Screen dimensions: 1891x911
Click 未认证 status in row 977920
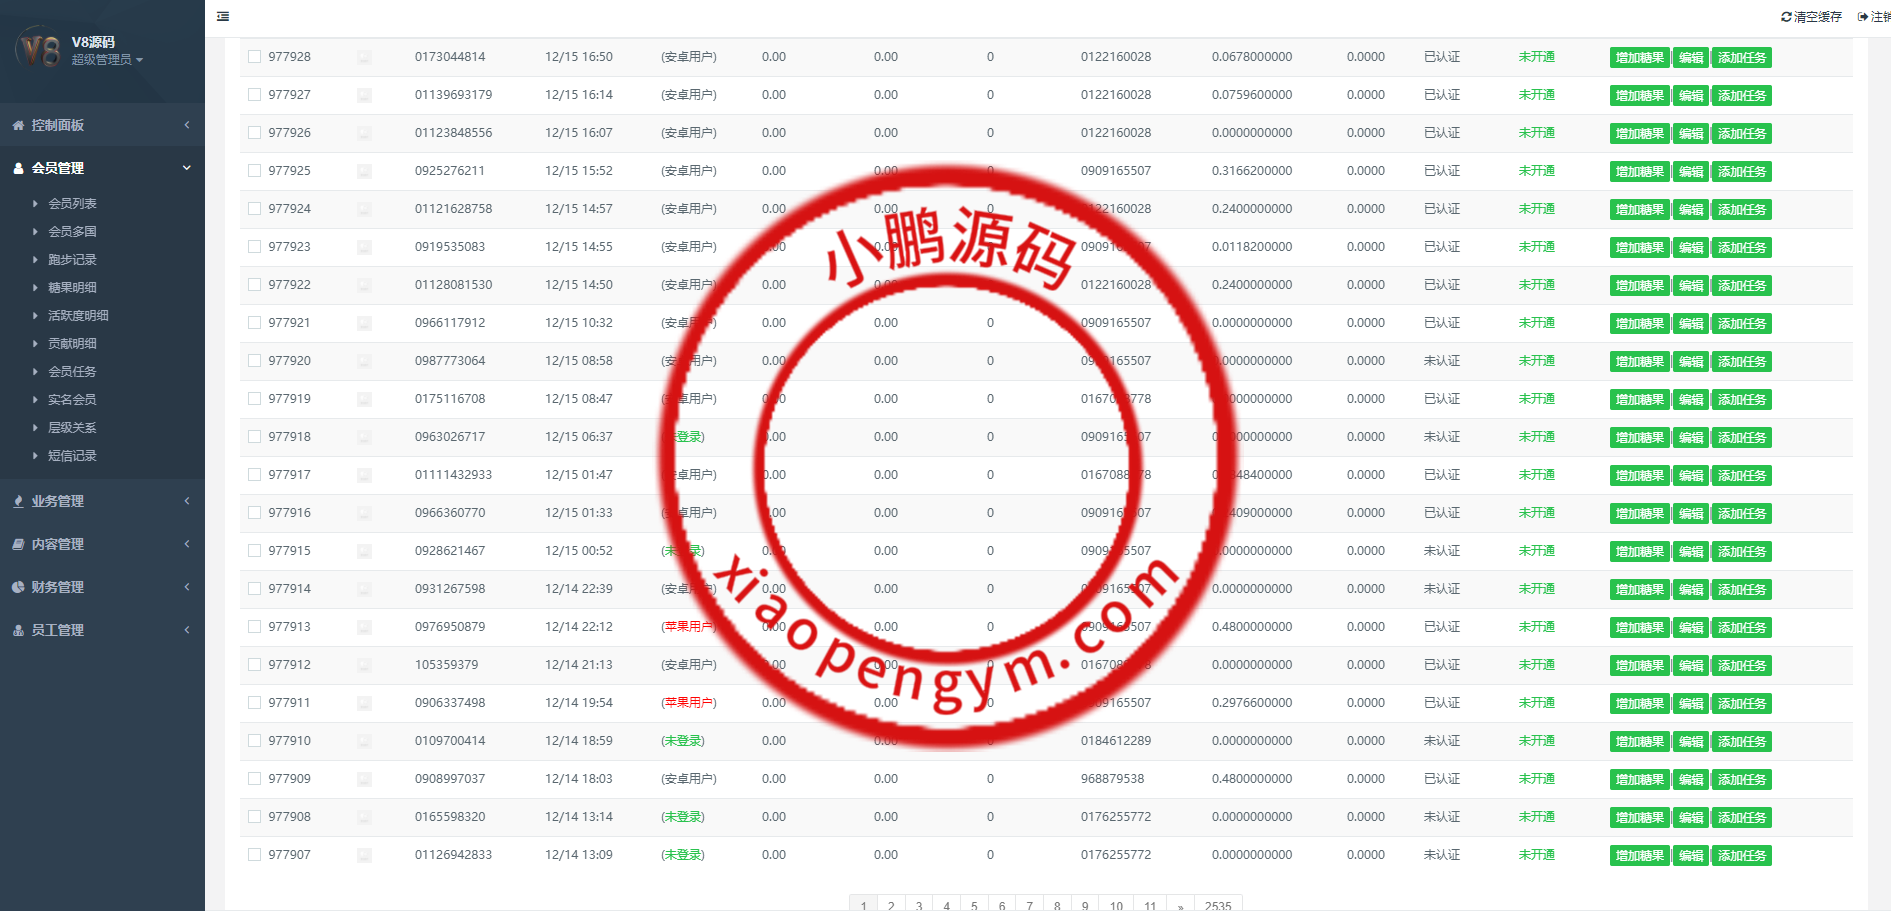tap(1442, 361)
